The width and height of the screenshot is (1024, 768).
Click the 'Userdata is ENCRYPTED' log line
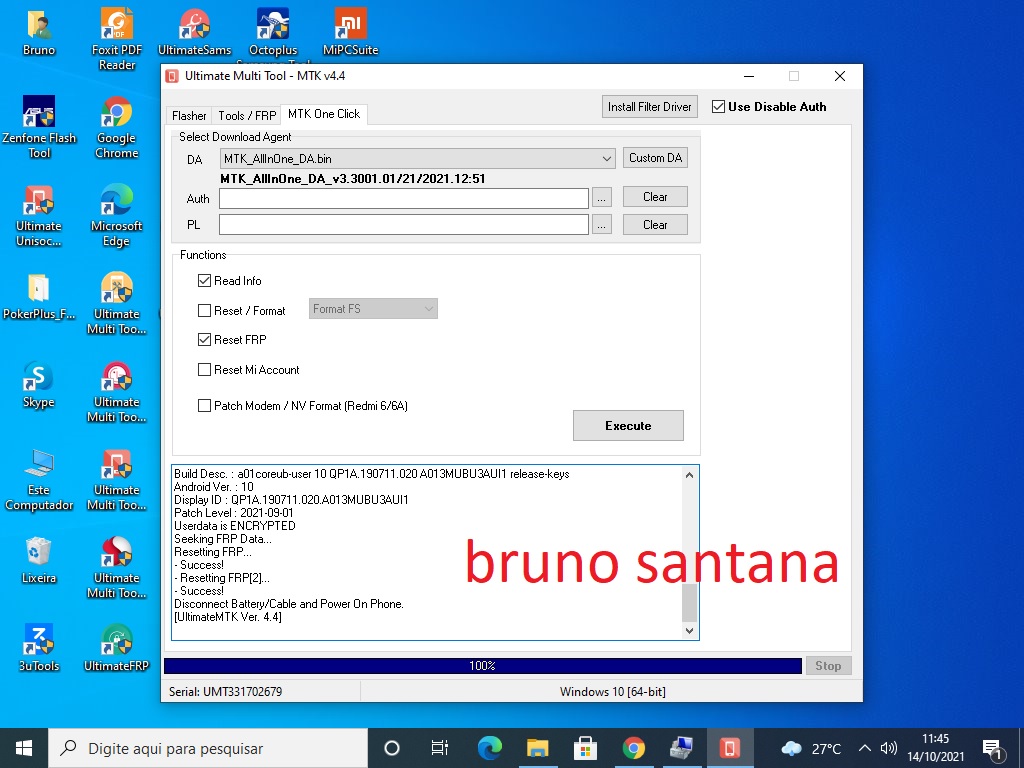(234, 526)
